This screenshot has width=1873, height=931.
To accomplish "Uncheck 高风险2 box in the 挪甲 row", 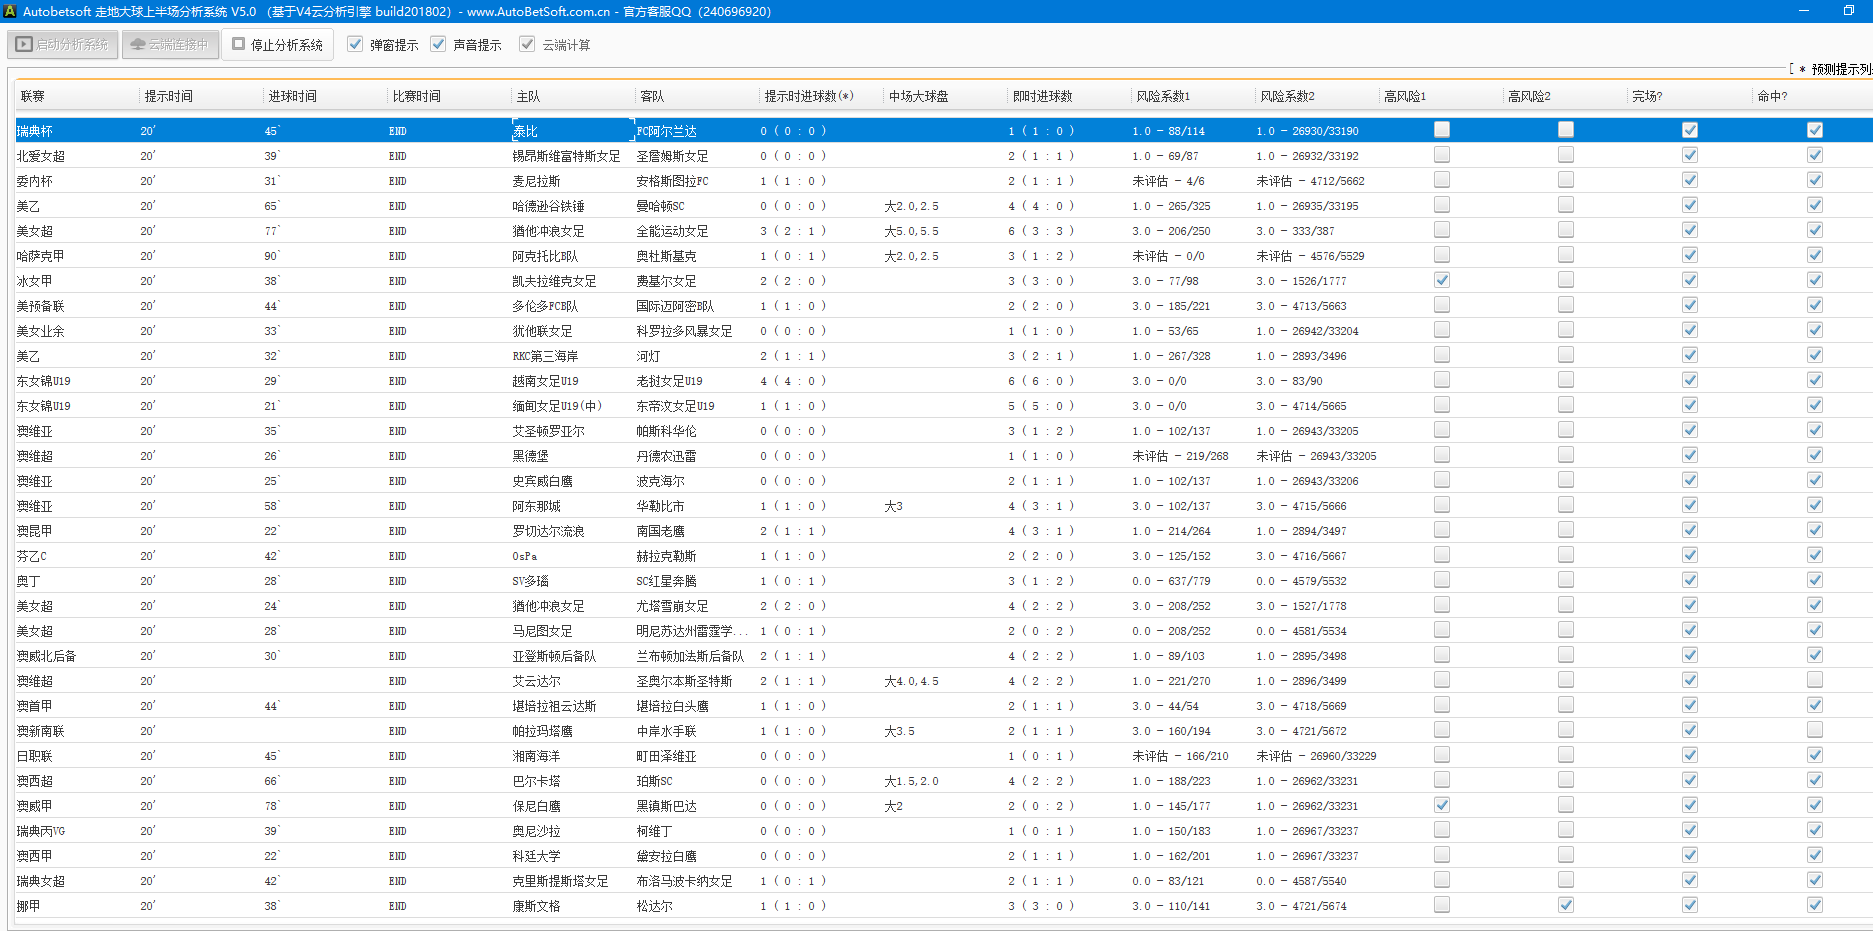I will (1565, 905).
